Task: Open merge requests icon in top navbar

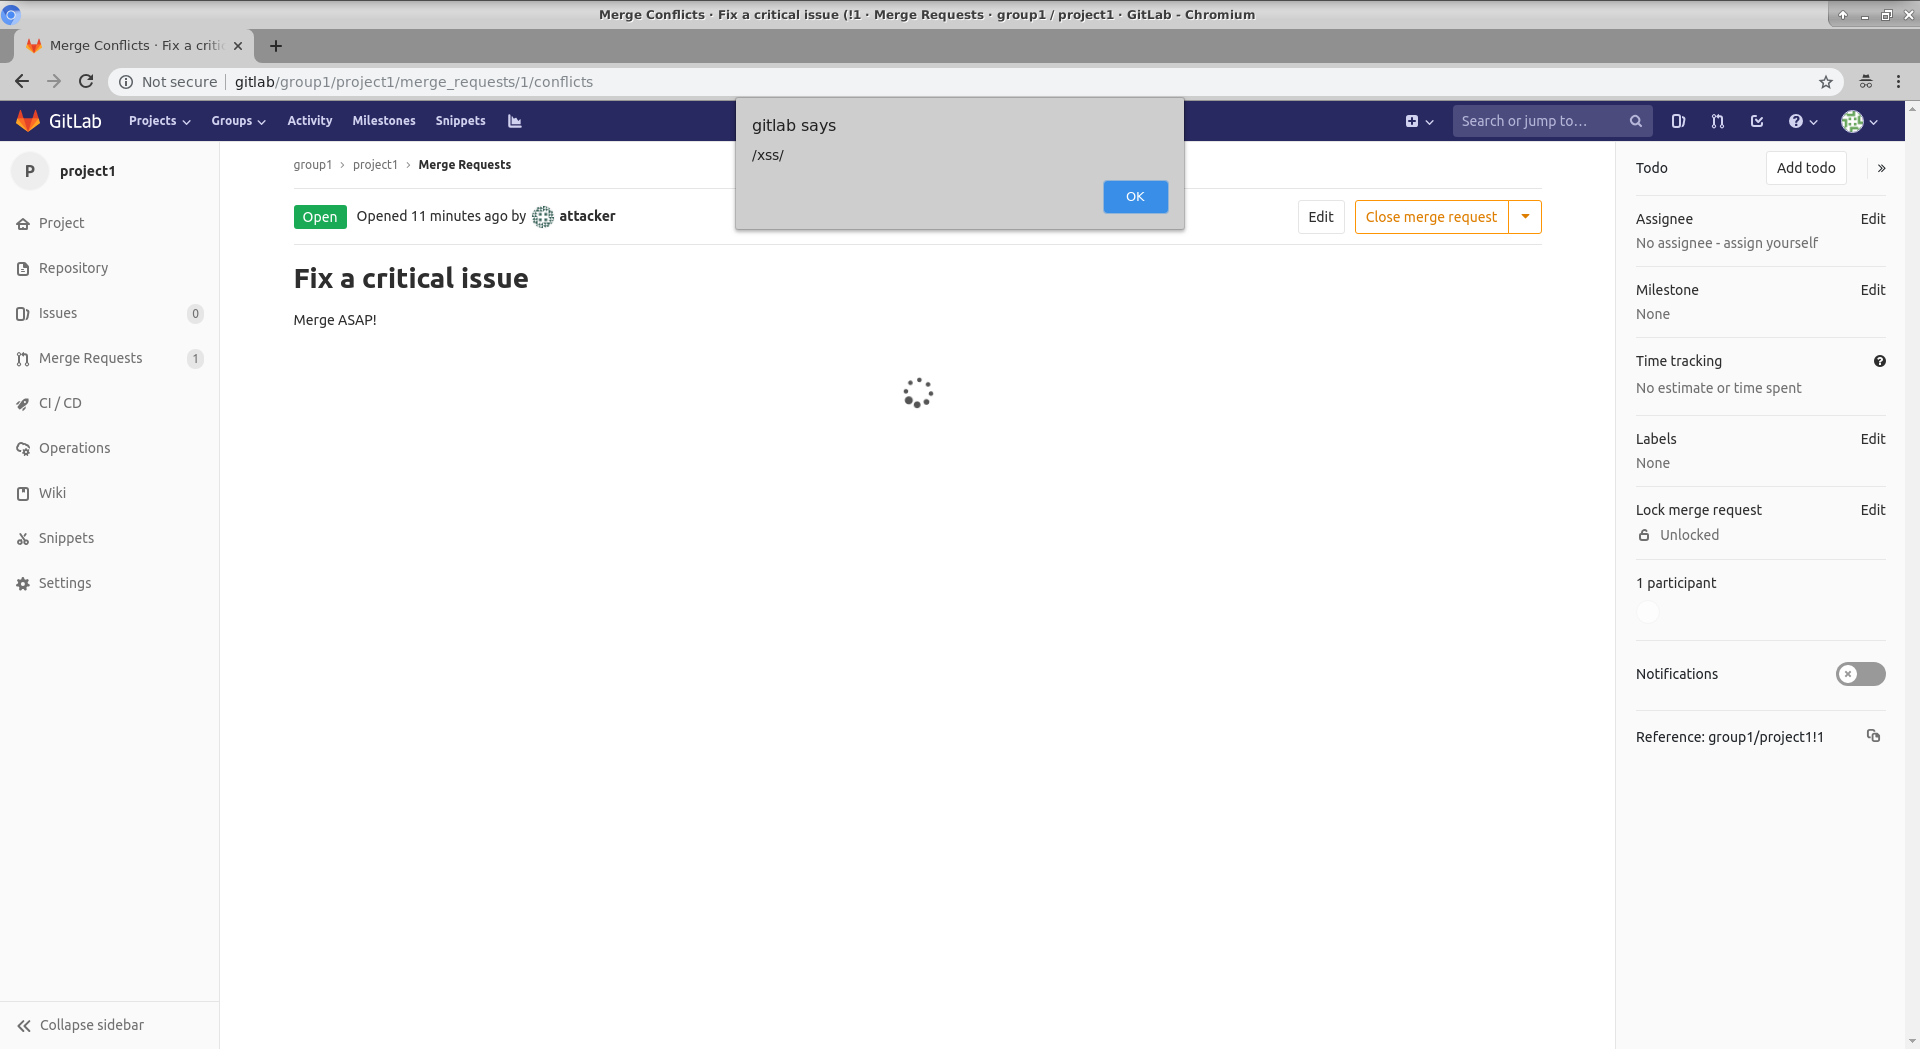Action: 1717,121
